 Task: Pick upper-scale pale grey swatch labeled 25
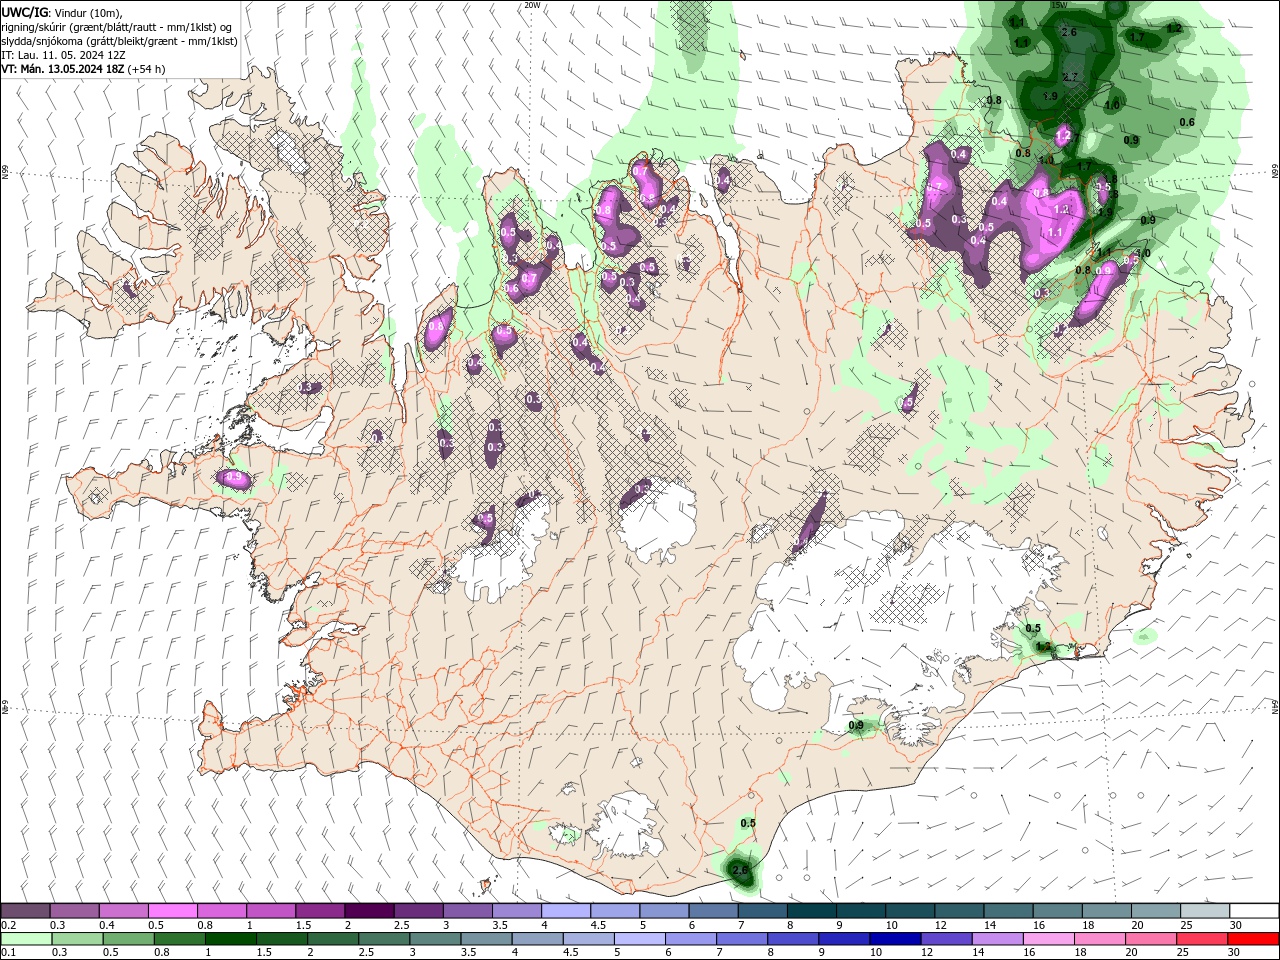pyautogui.click(x=1205, y=911)
